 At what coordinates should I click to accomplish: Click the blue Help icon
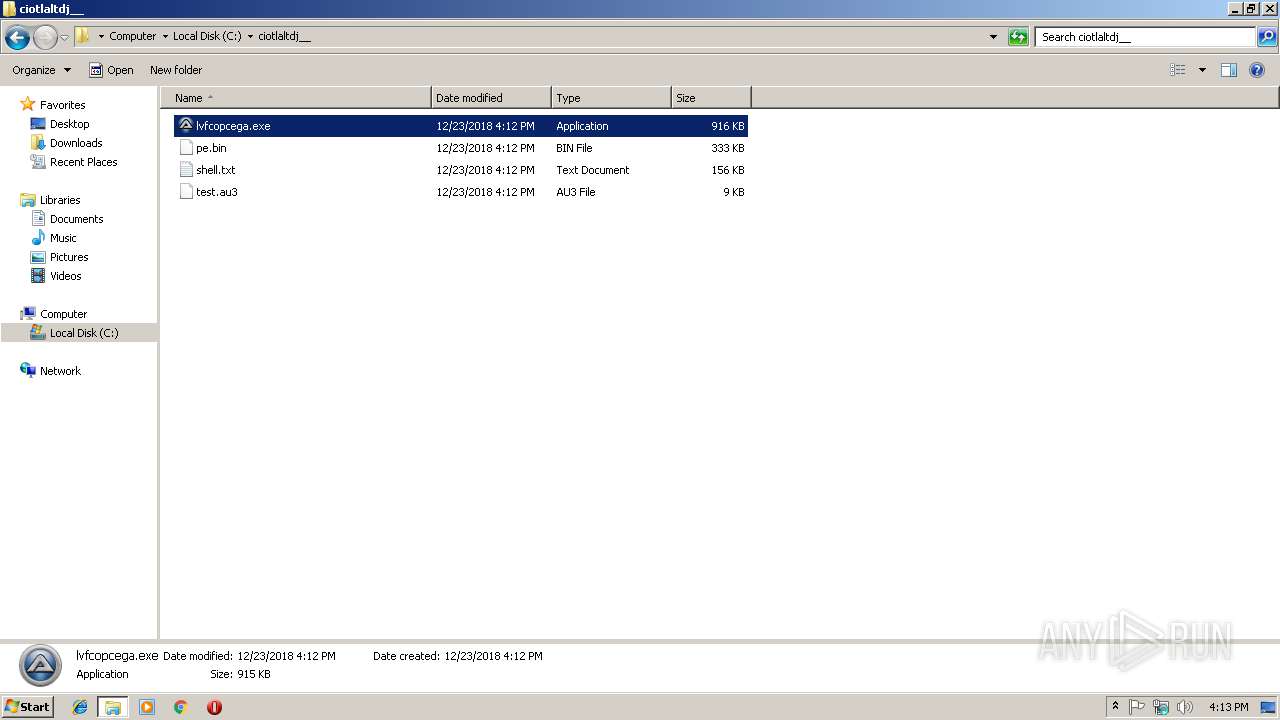click(x=1257, y=70)
